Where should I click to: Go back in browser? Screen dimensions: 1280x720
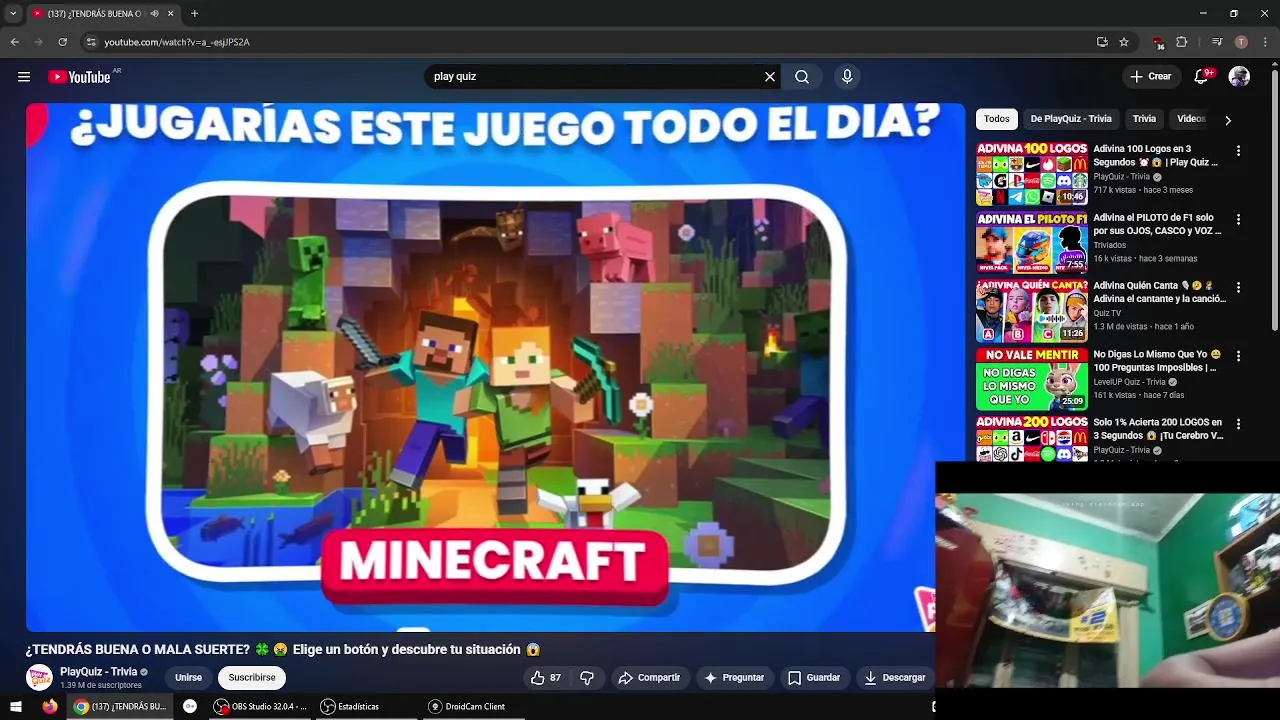[15, 42]
